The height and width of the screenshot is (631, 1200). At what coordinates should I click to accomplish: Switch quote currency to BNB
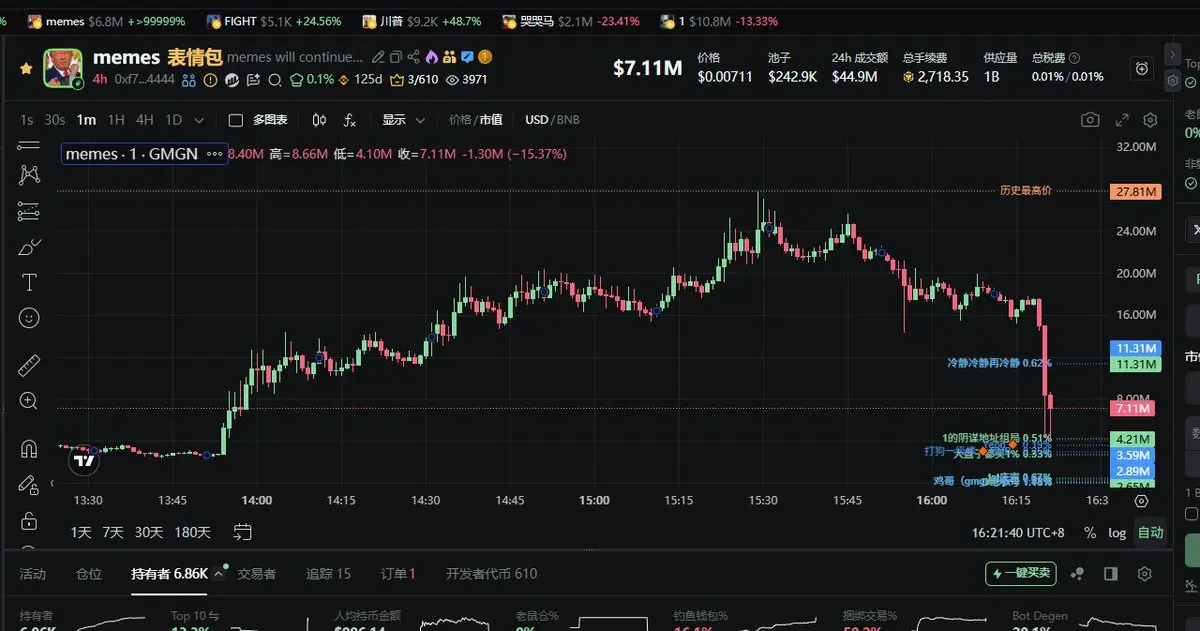(568, 120)
